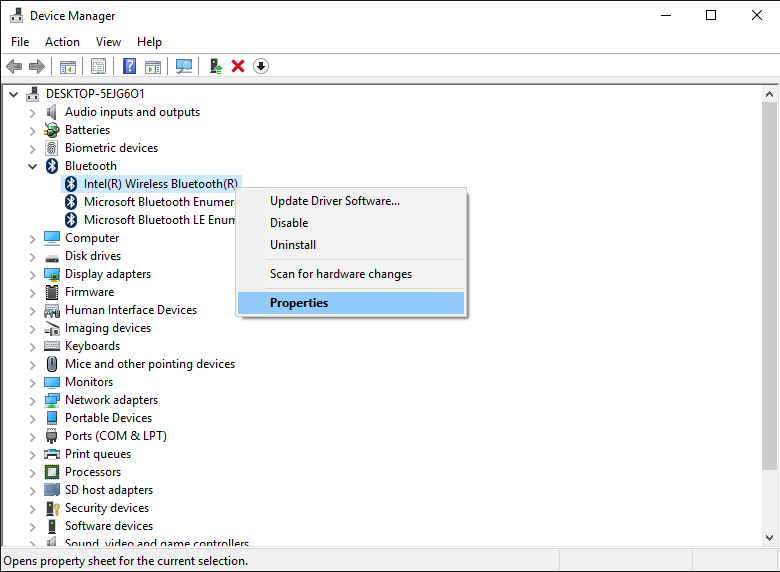Click the Back arrow in toolbar
The image size is (780, 572).
14,66
